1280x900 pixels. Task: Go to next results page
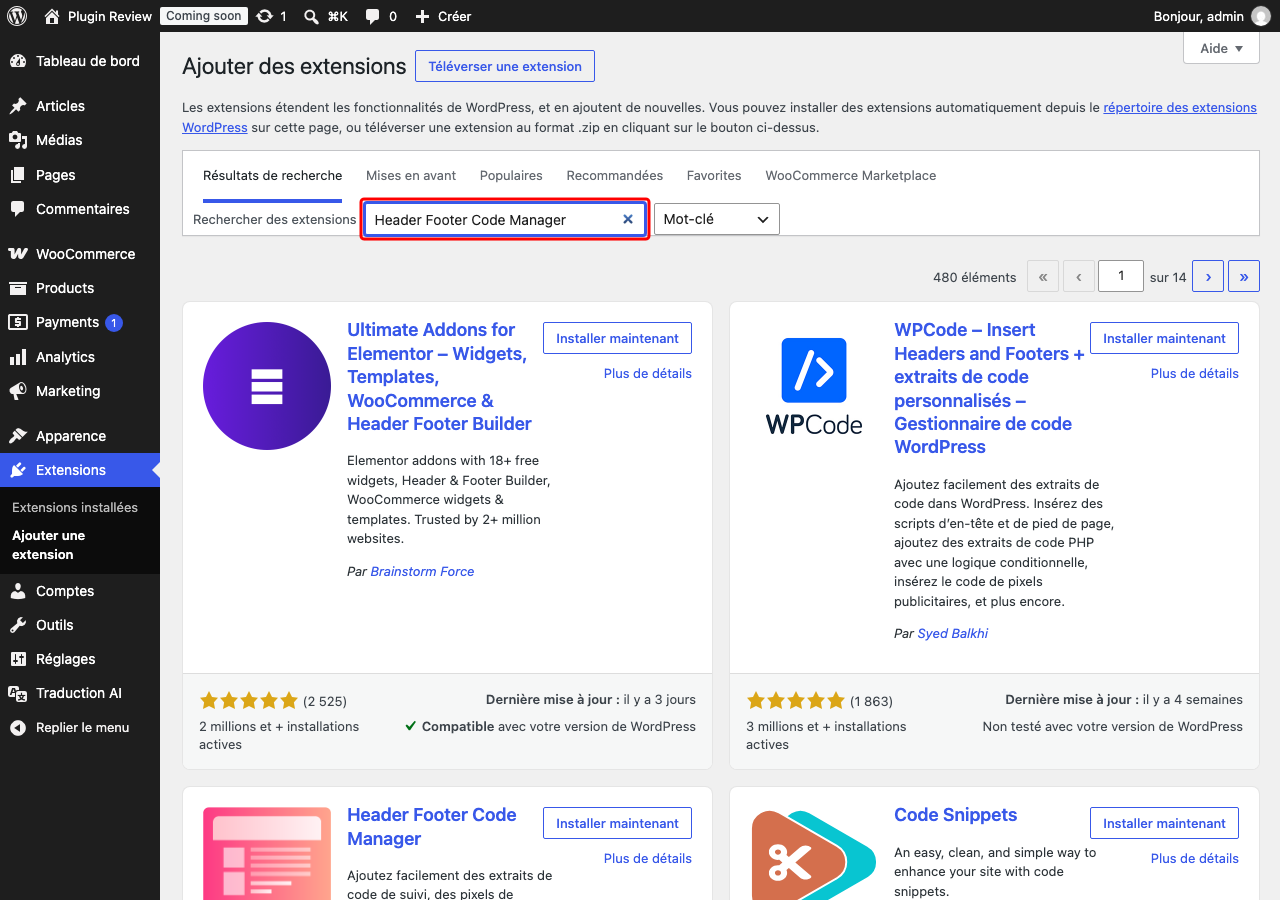click(x=1208, y=277)
